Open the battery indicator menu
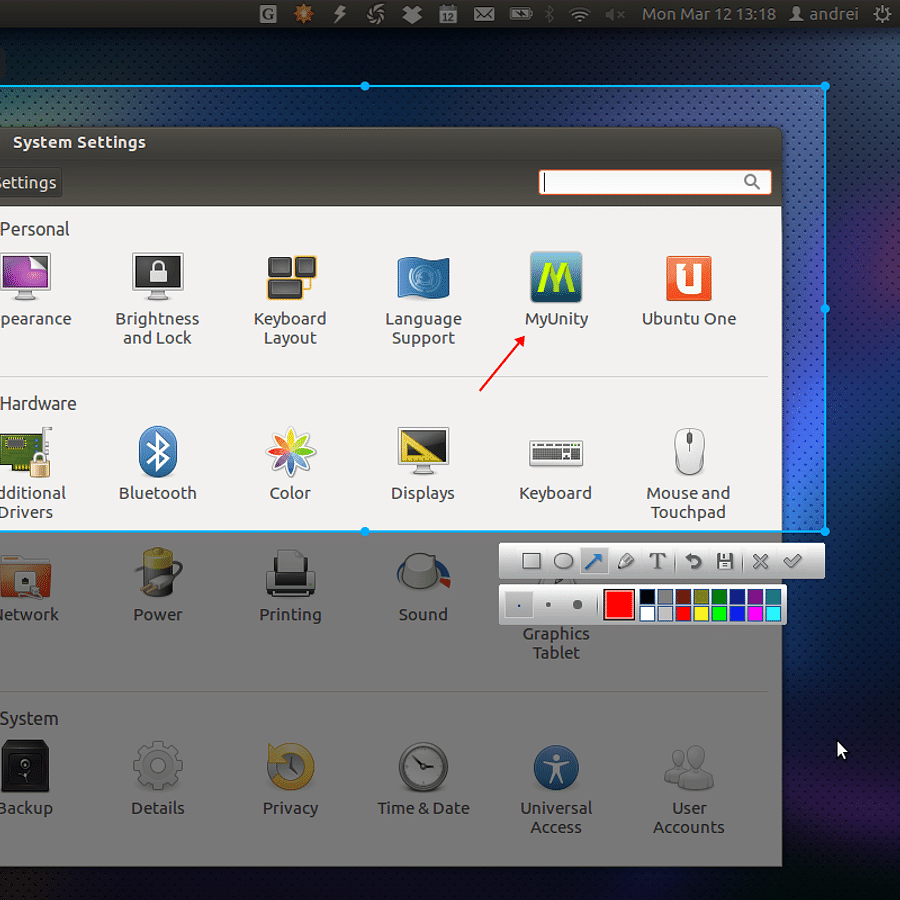The width and height of the screenshot is (900, 900). click(521, 14)
